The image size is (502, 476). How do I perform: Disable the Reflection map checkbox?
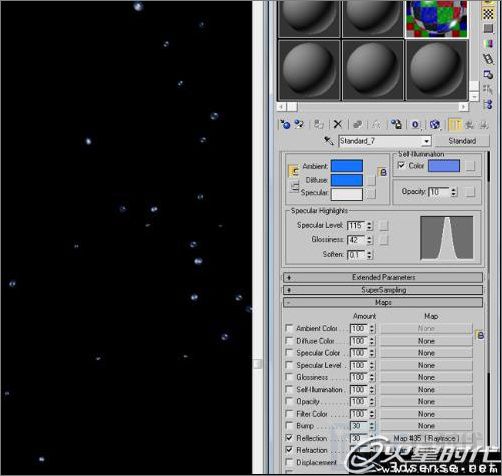pos(289,438)
